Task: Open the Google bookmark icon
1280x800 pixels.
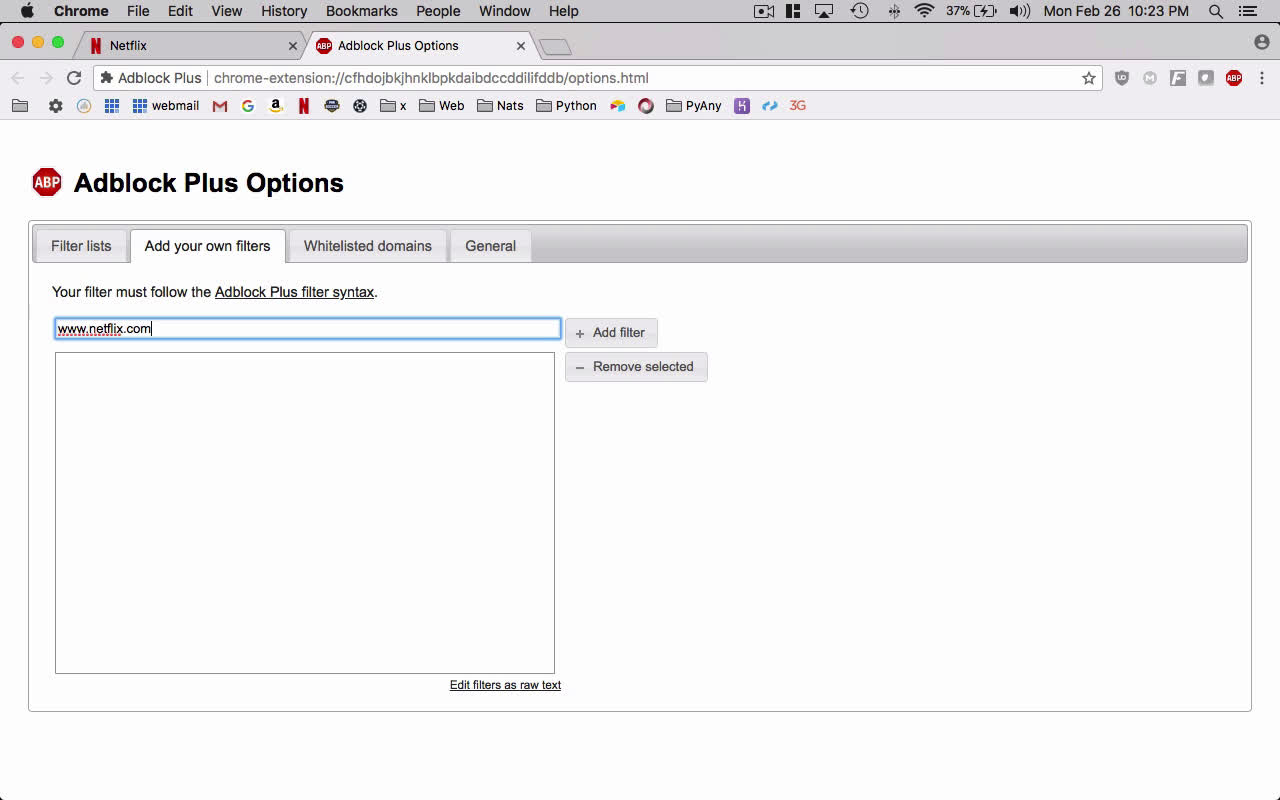Action: pos(248,106)
